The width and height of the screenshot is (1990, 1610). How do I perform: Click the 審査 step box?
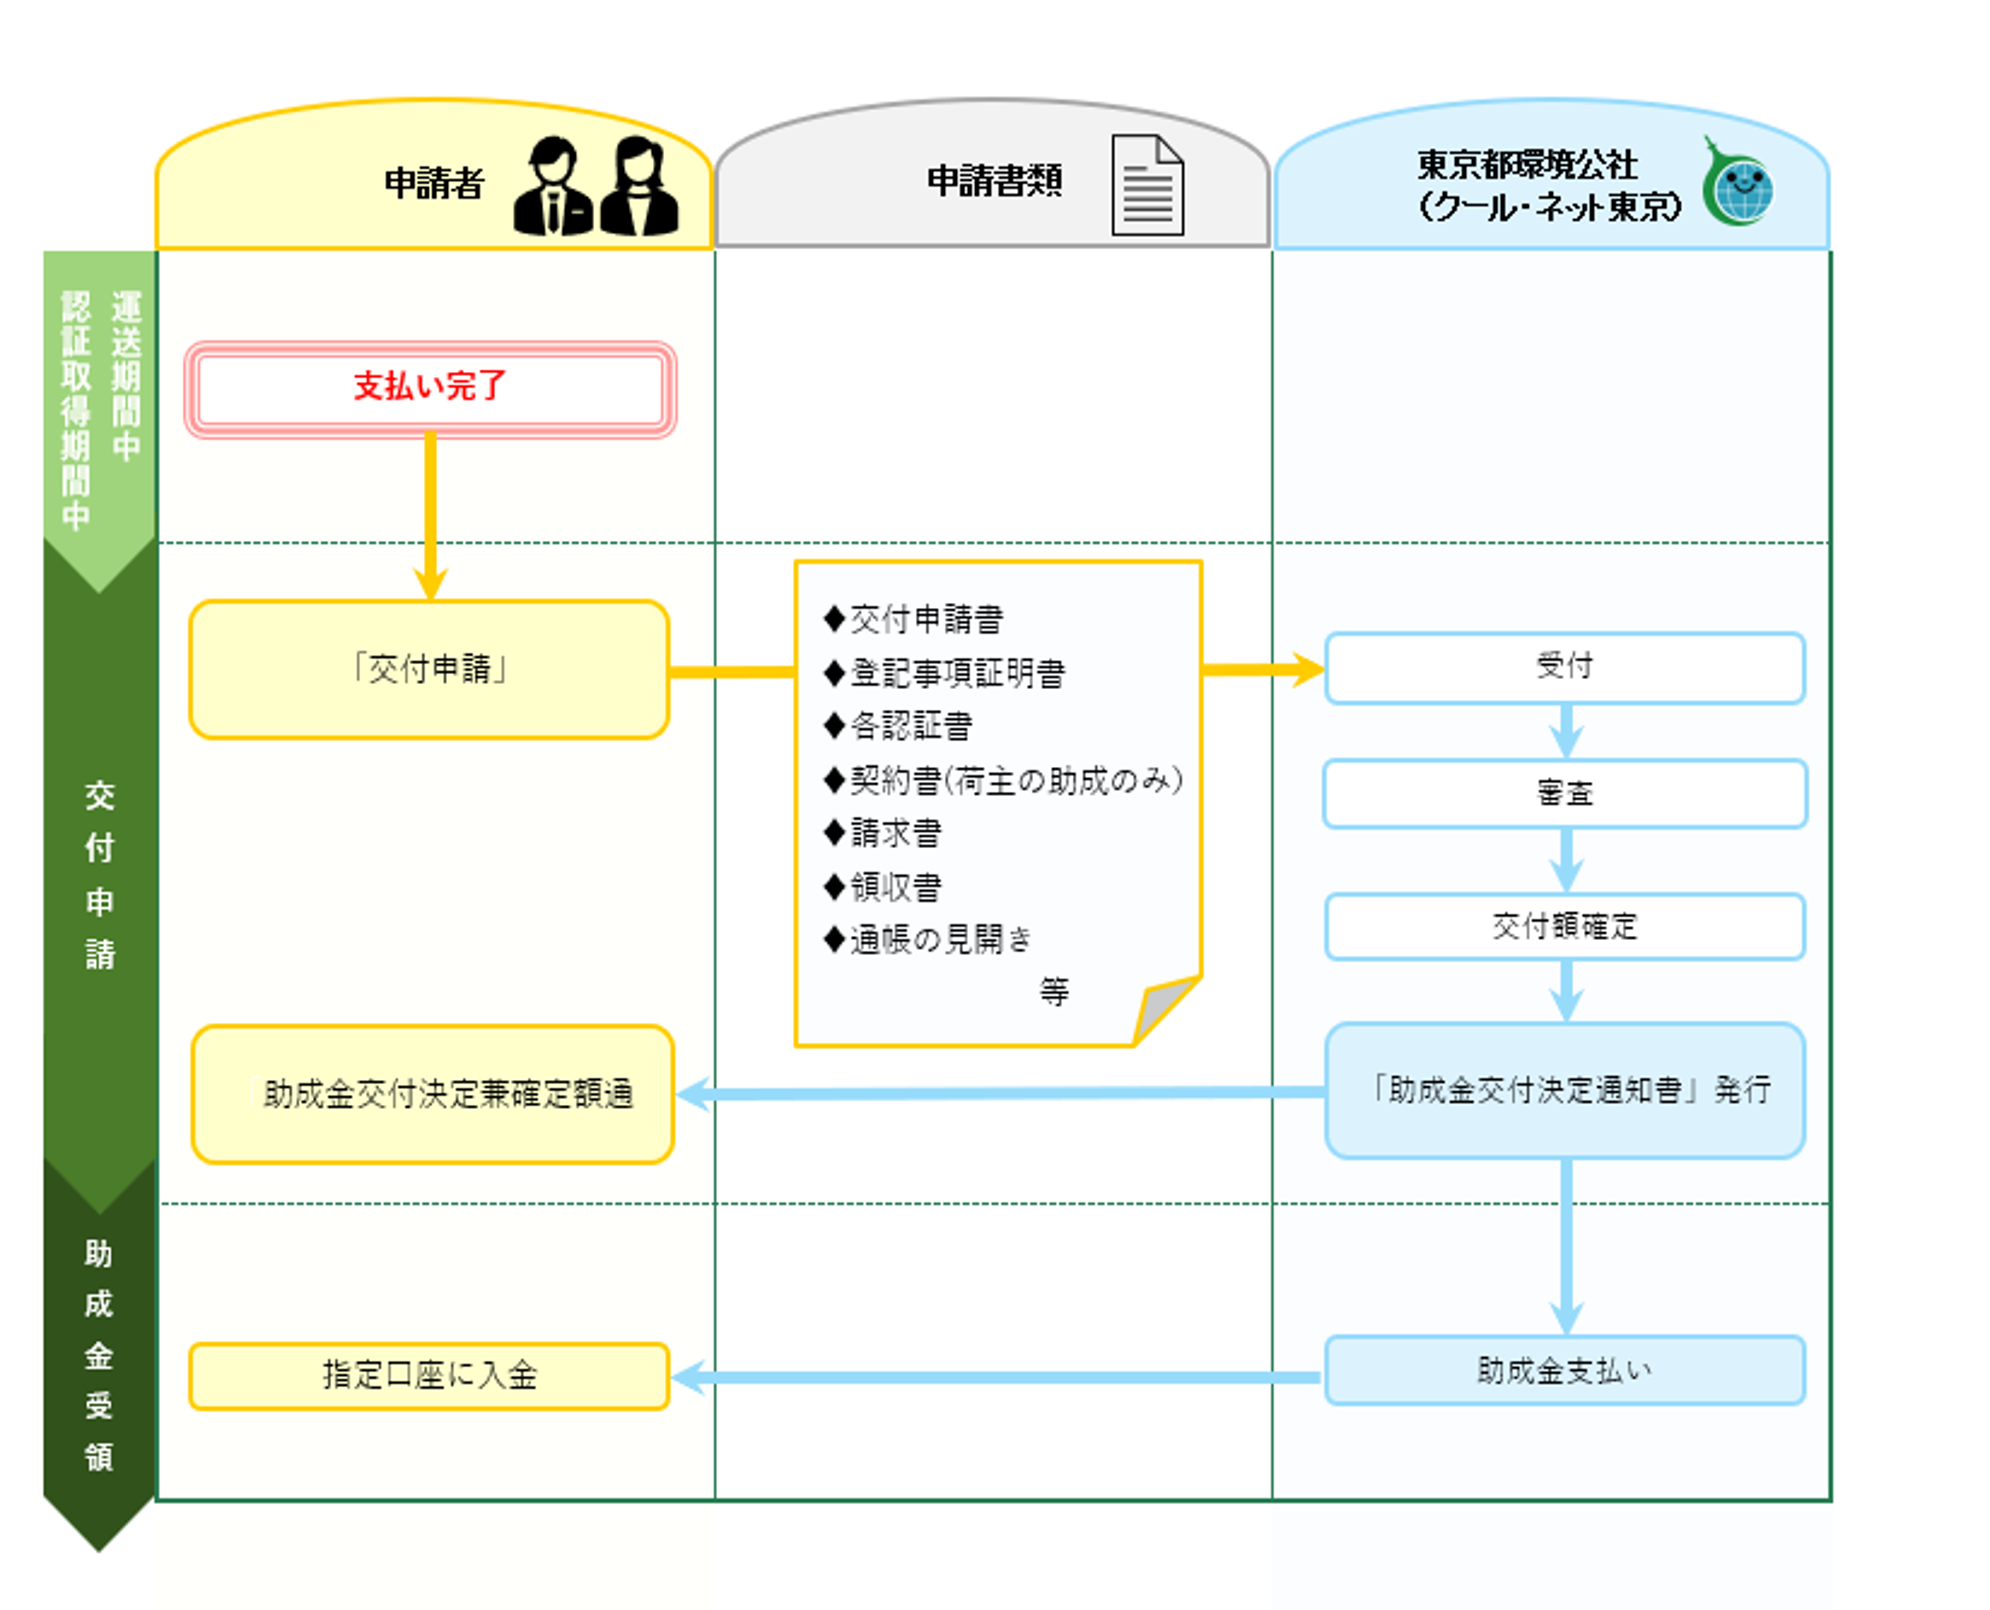(x=1564, y=794)
